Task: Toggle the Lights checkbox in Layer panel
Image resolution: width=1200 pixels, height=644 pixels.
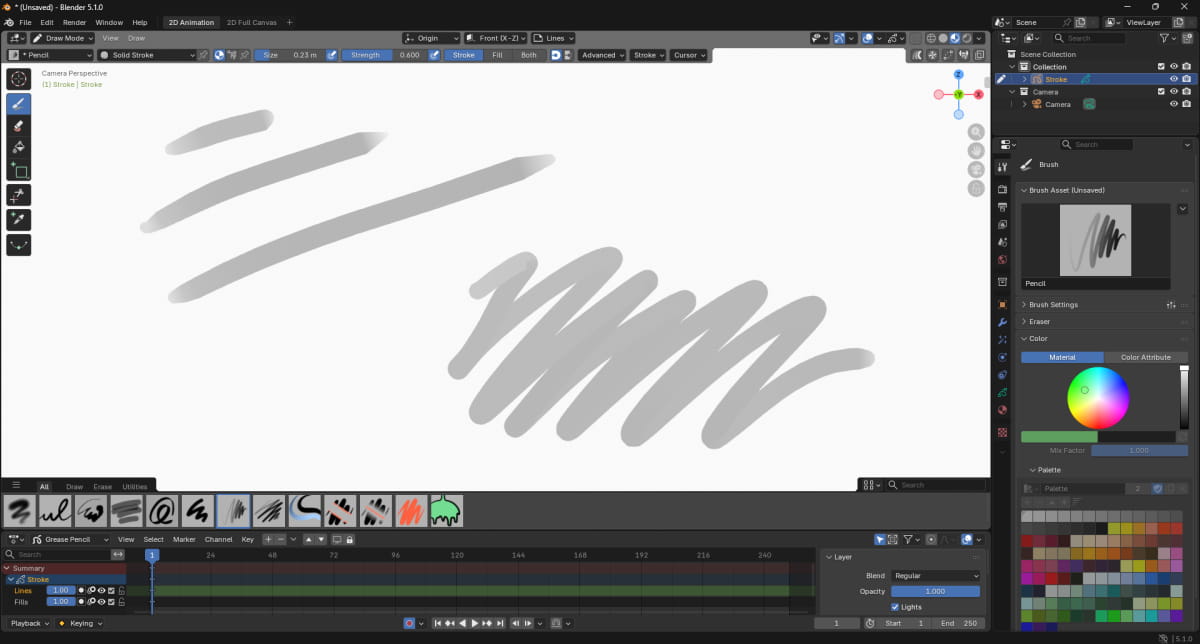Action: pyautogui.click(x=894, y=607)
